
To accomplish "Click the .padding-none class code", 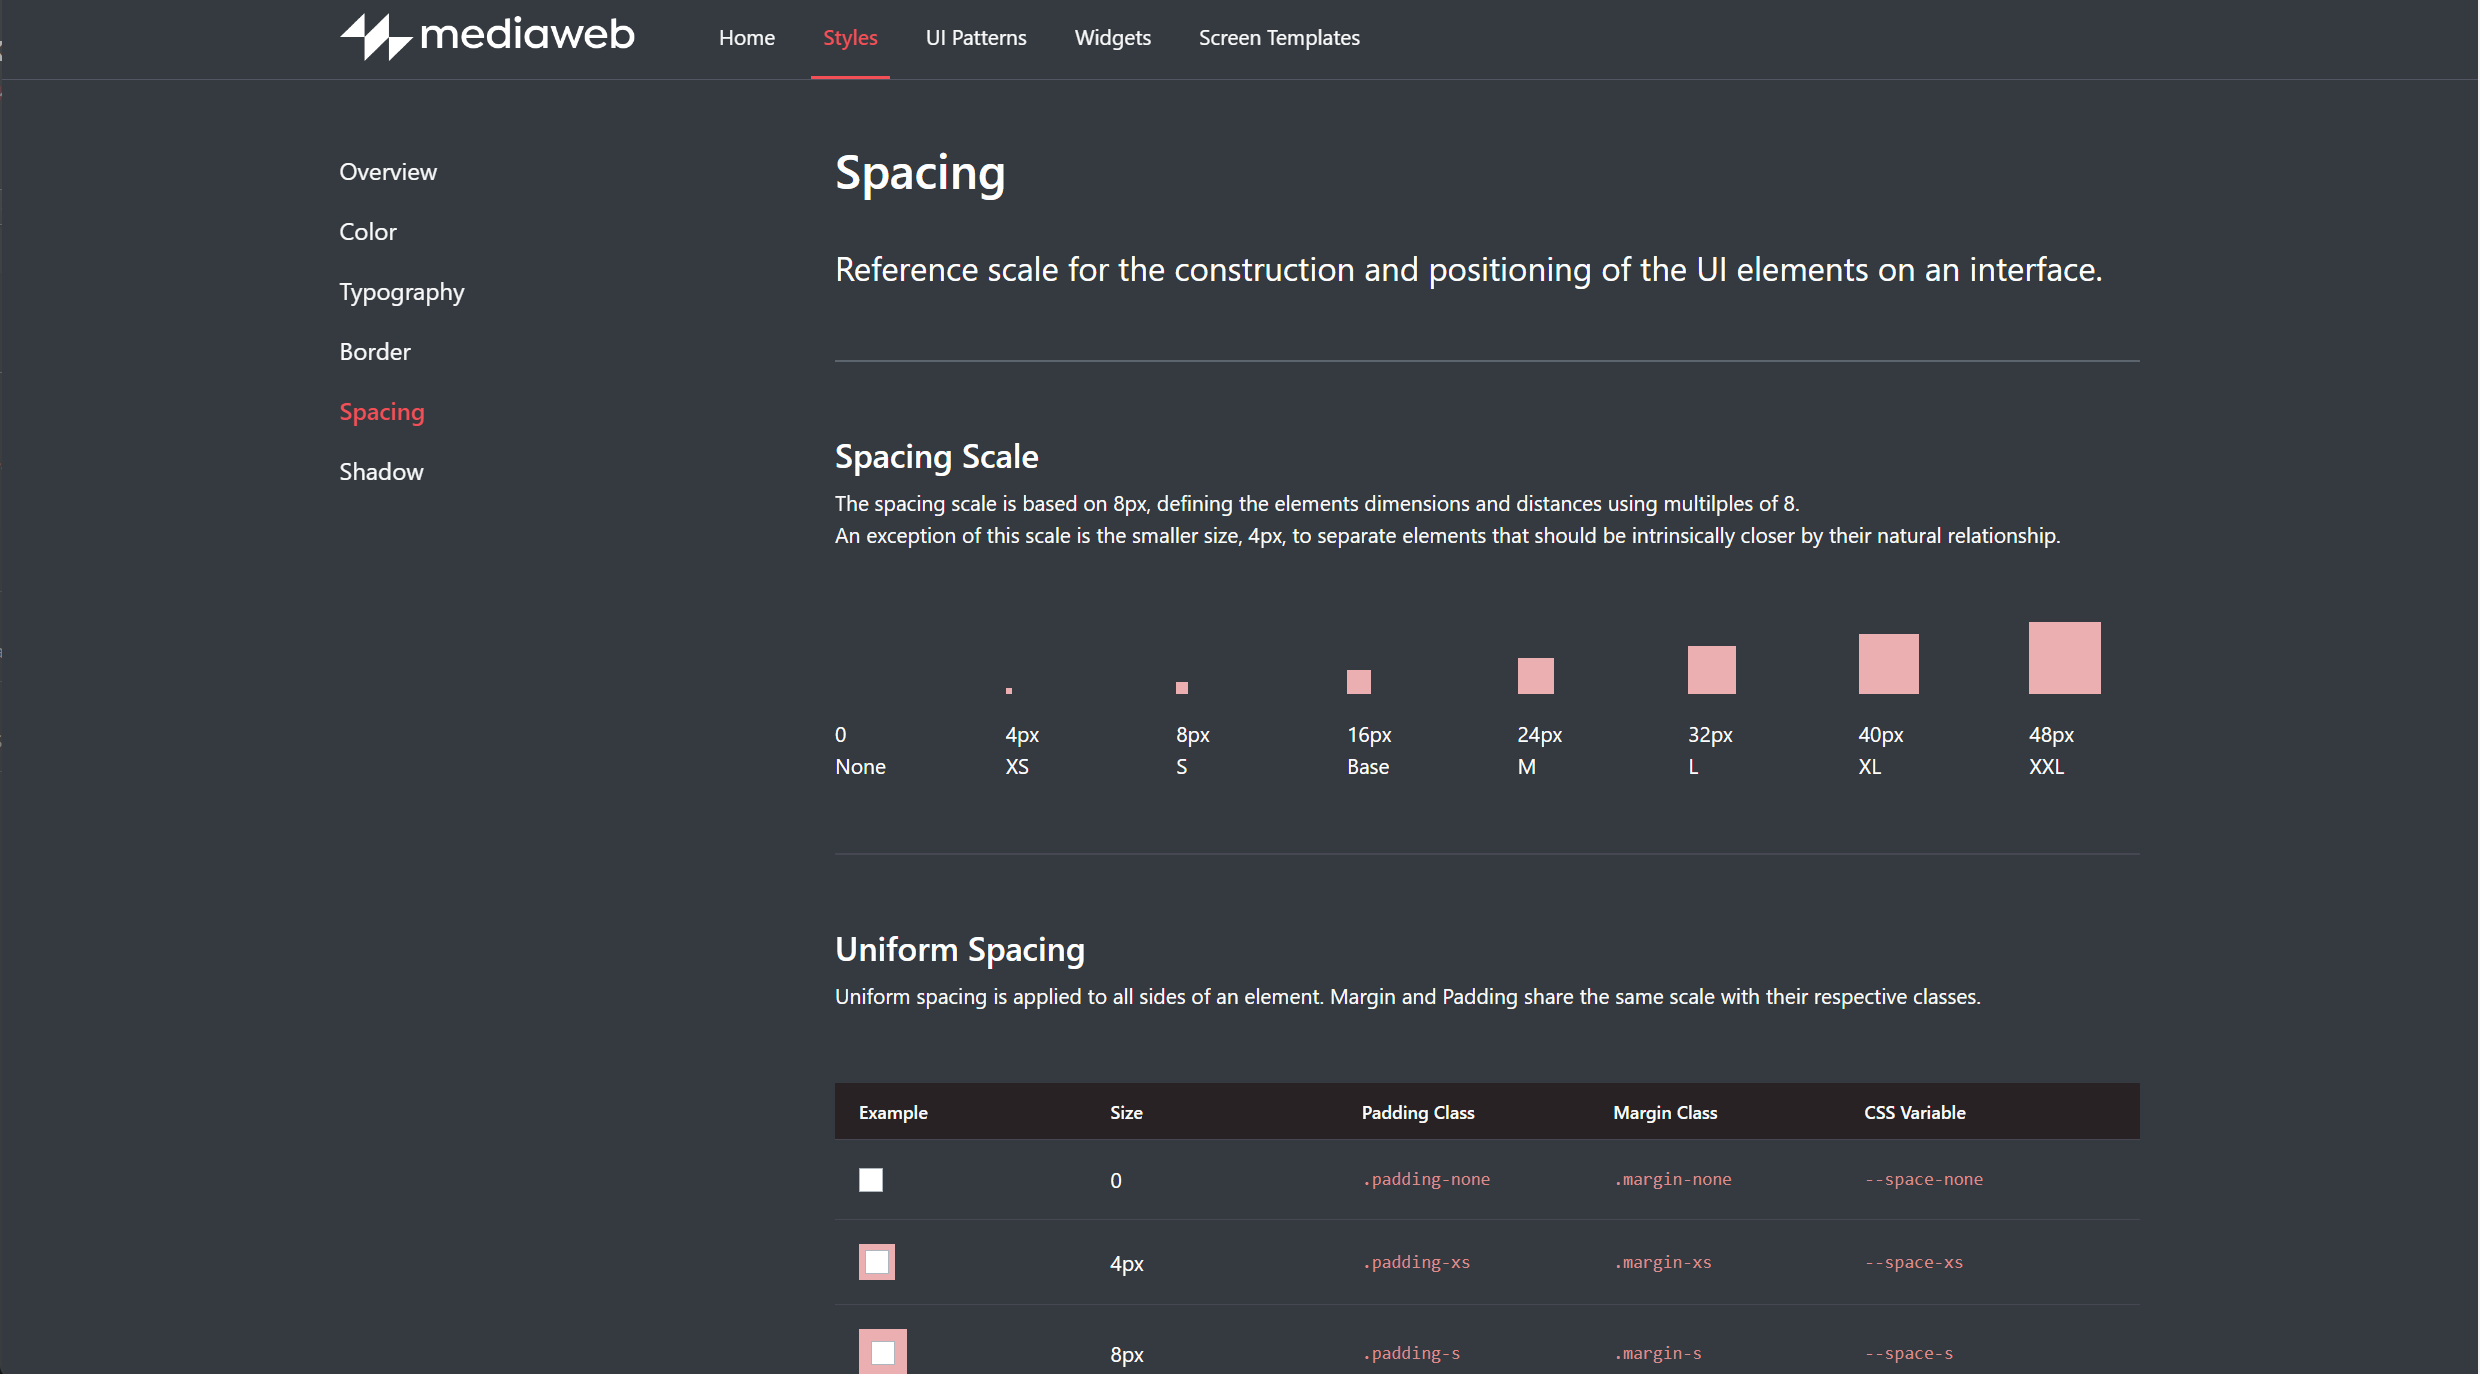I will (x=1425, y=1180).
